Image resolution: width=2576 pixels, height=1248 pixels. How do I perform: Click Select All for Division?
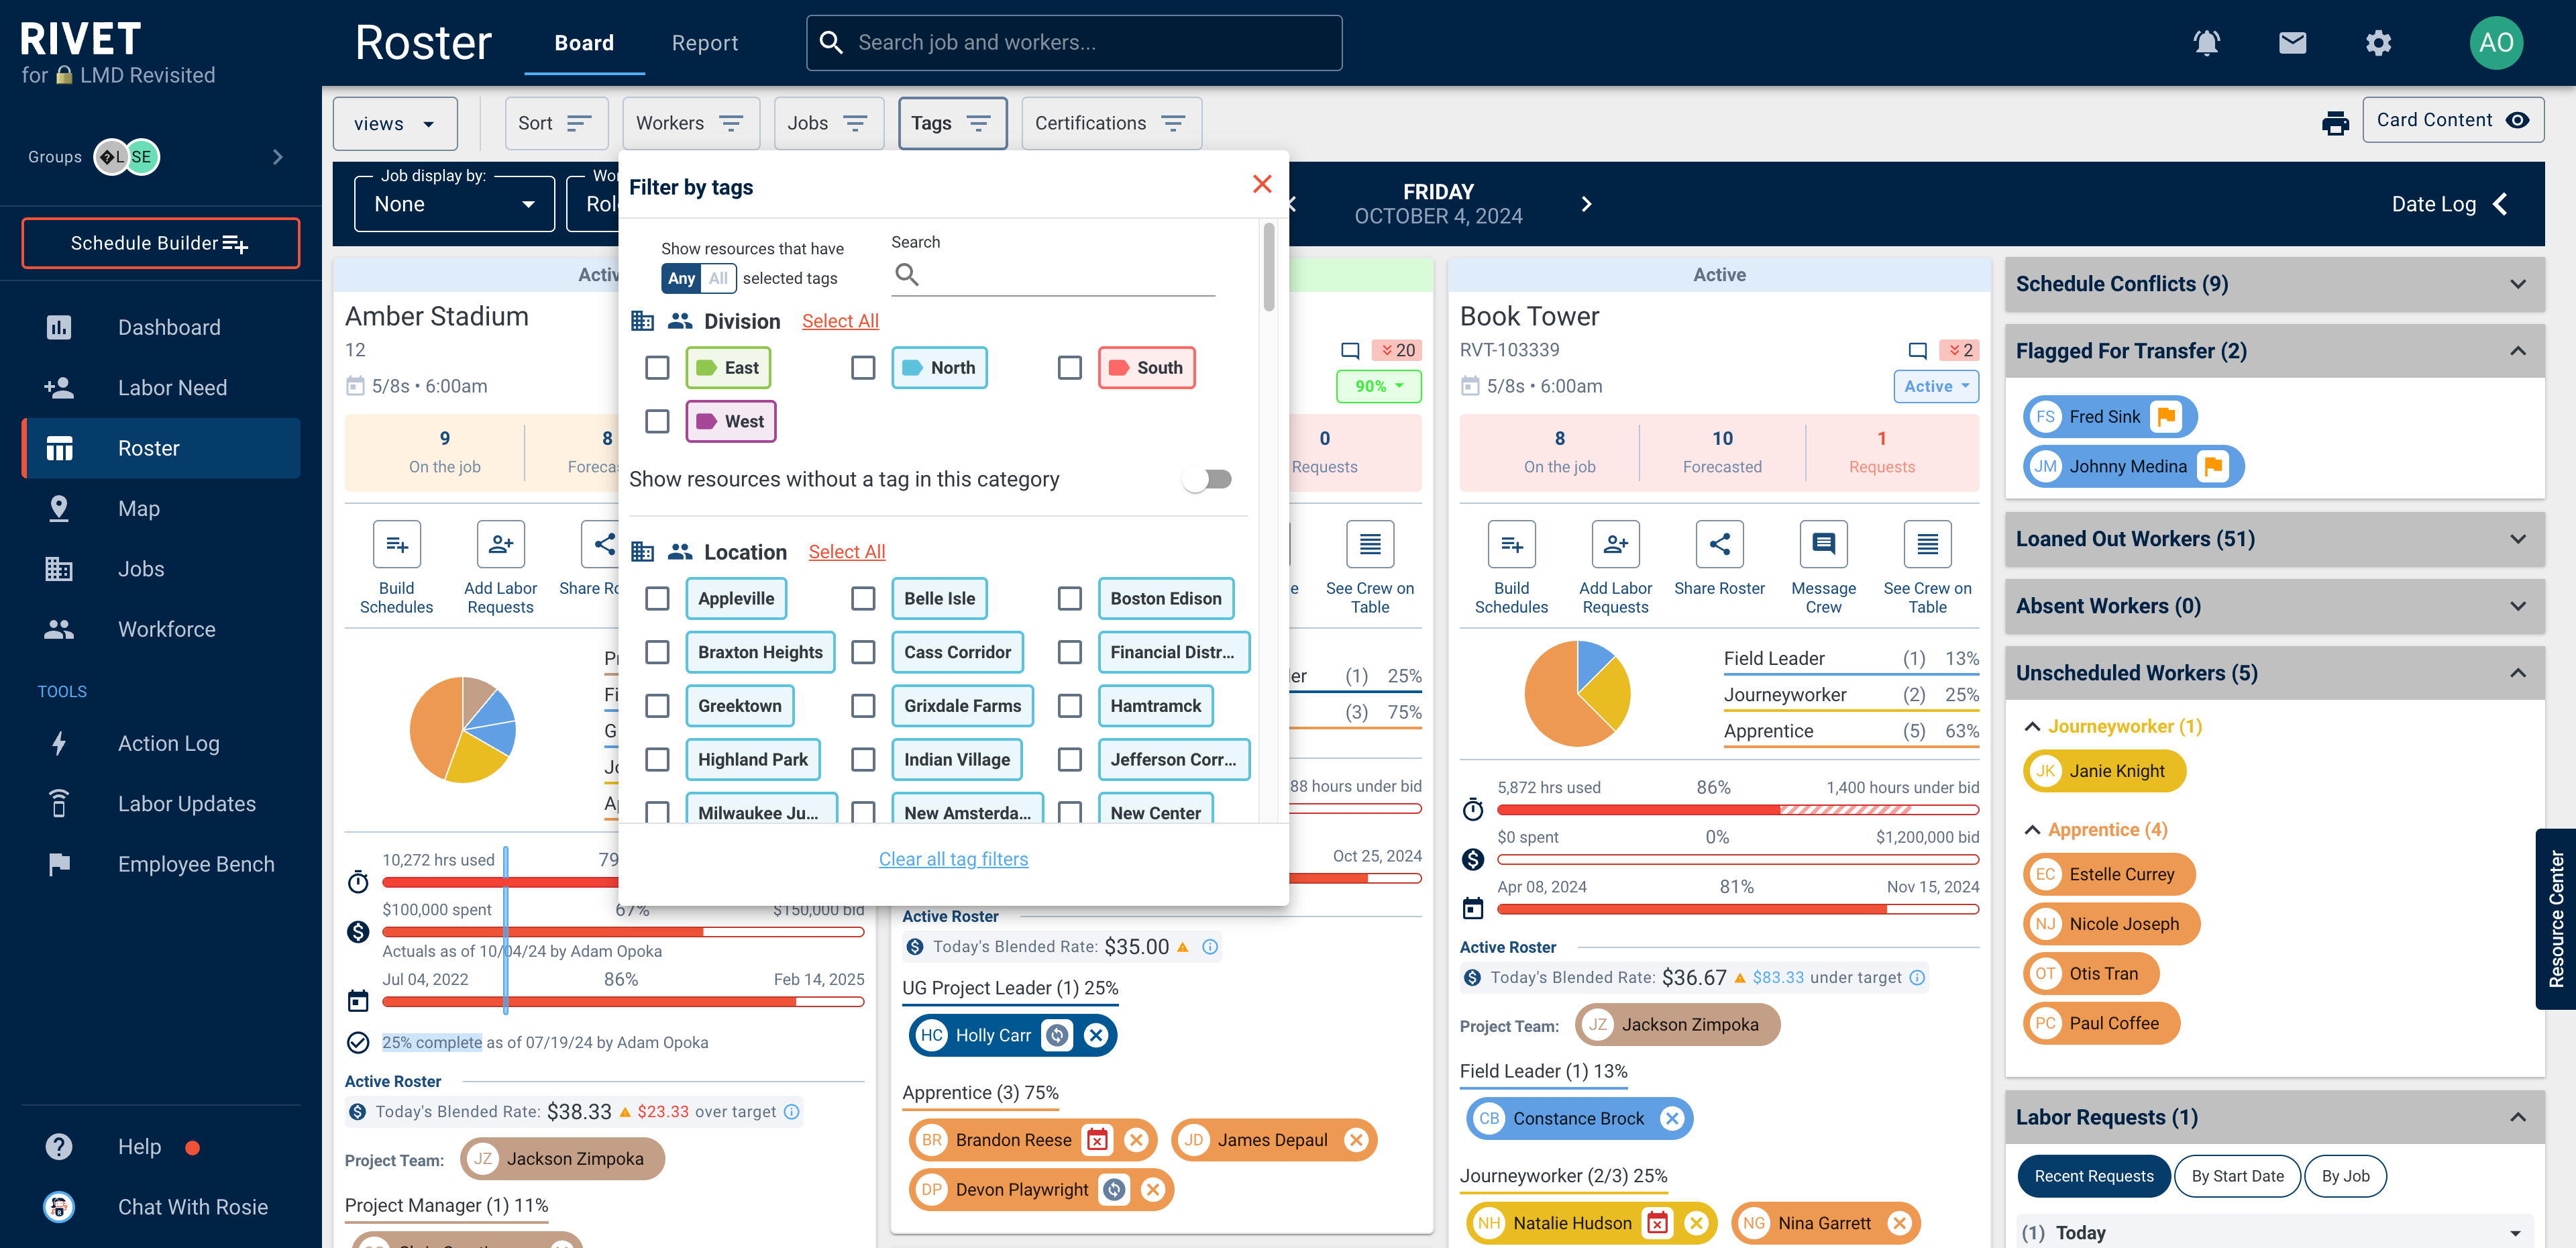pyautogui.click(x=840, y=321)
